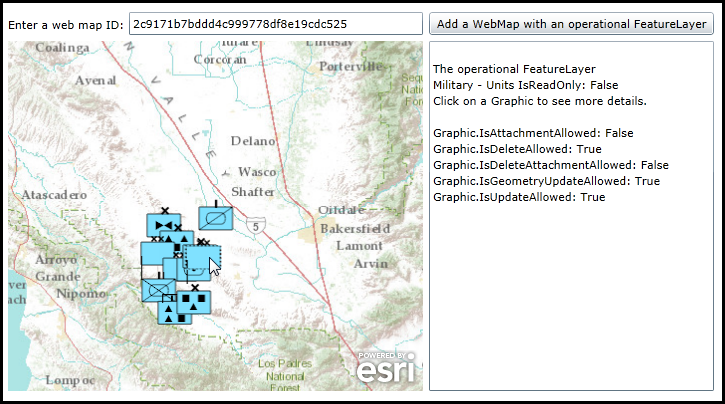Click the Nipomo map label
Screen dimensions: 725x404
[81, 294]
